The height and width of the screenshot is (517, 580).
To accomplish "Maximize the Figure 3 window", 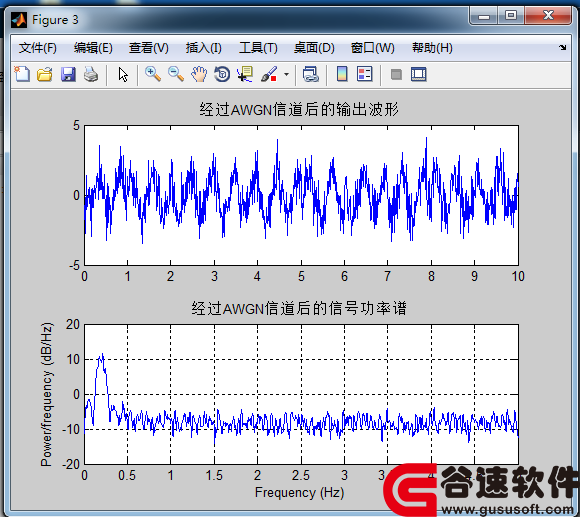I will coord(511,16).
